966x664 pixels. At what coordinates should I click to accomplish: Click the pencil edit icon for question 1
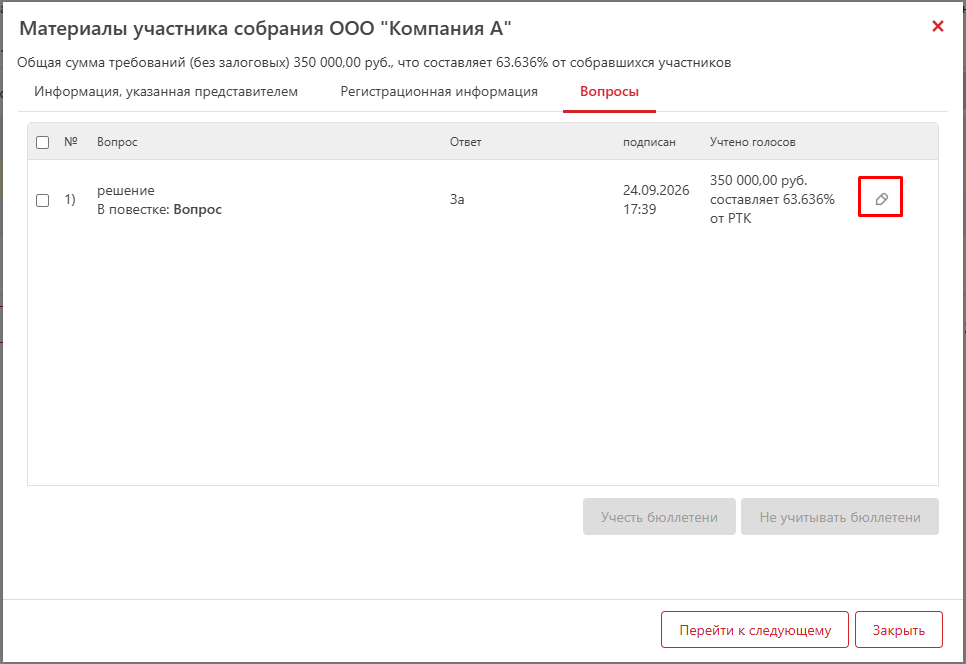[x=881, y=199]
